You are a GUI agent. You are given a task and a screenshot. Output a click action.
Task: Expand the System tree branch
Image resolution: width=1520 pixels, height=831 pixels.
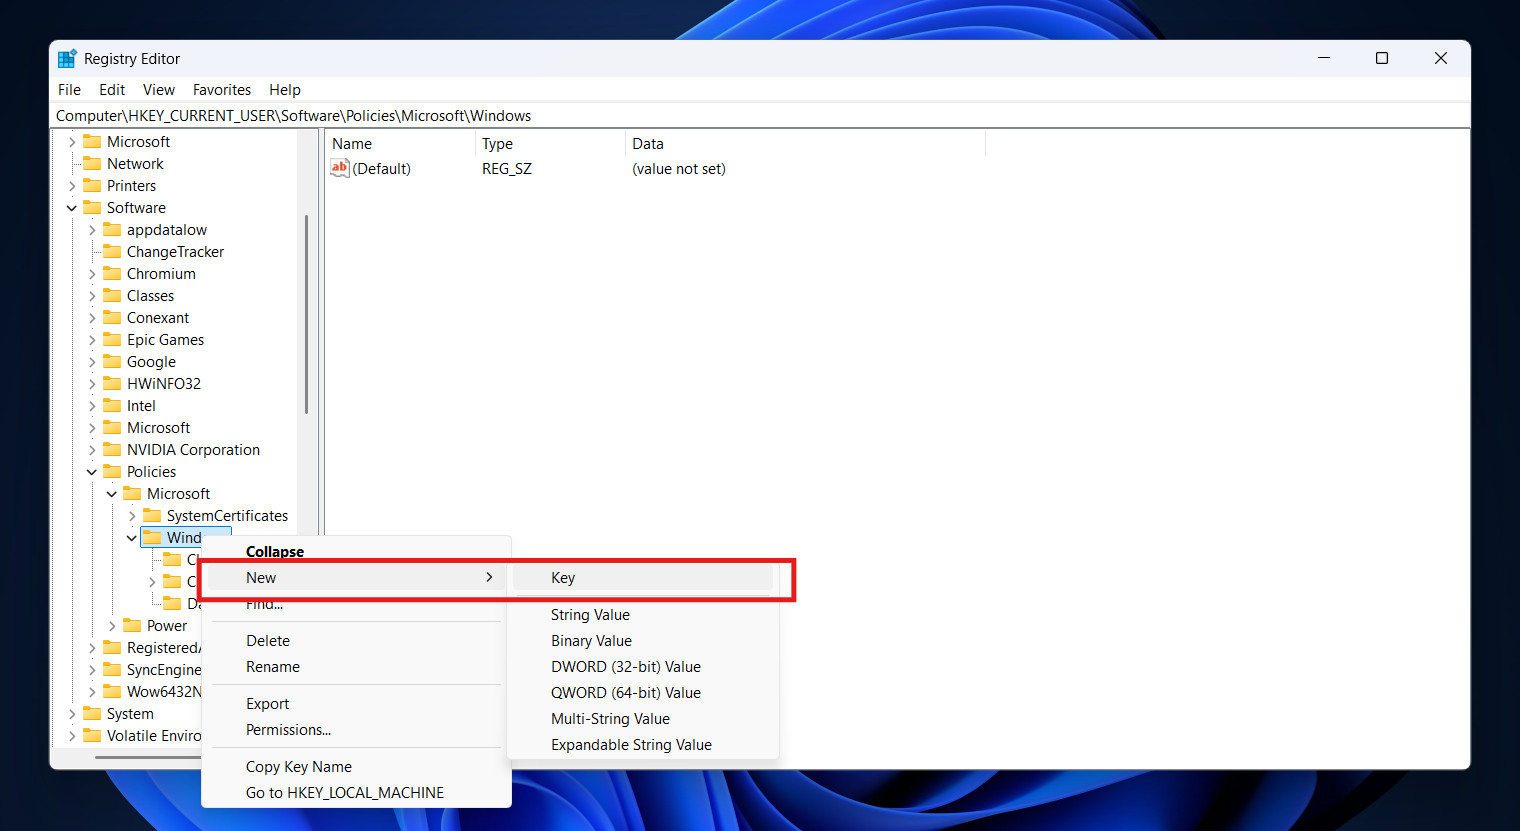[71, 713]
